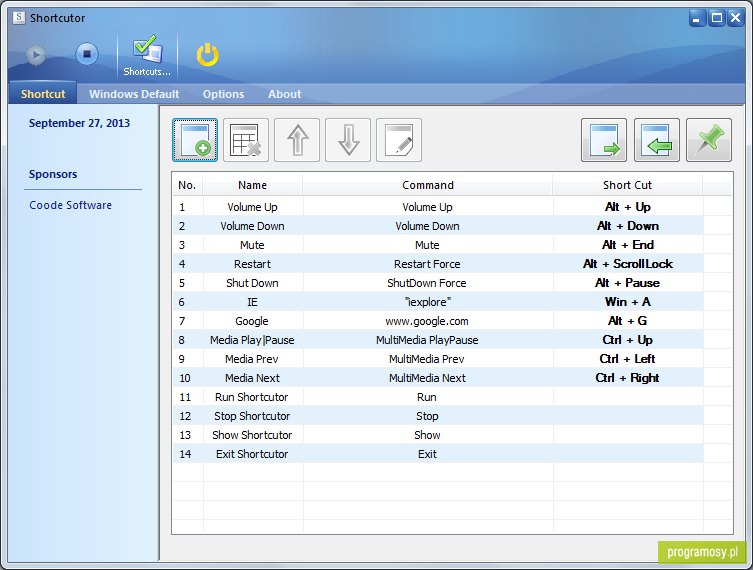This screenshot has height=570, width=753.
Task: Click the ShutDown Force command cell
Action: click(427, 283)
